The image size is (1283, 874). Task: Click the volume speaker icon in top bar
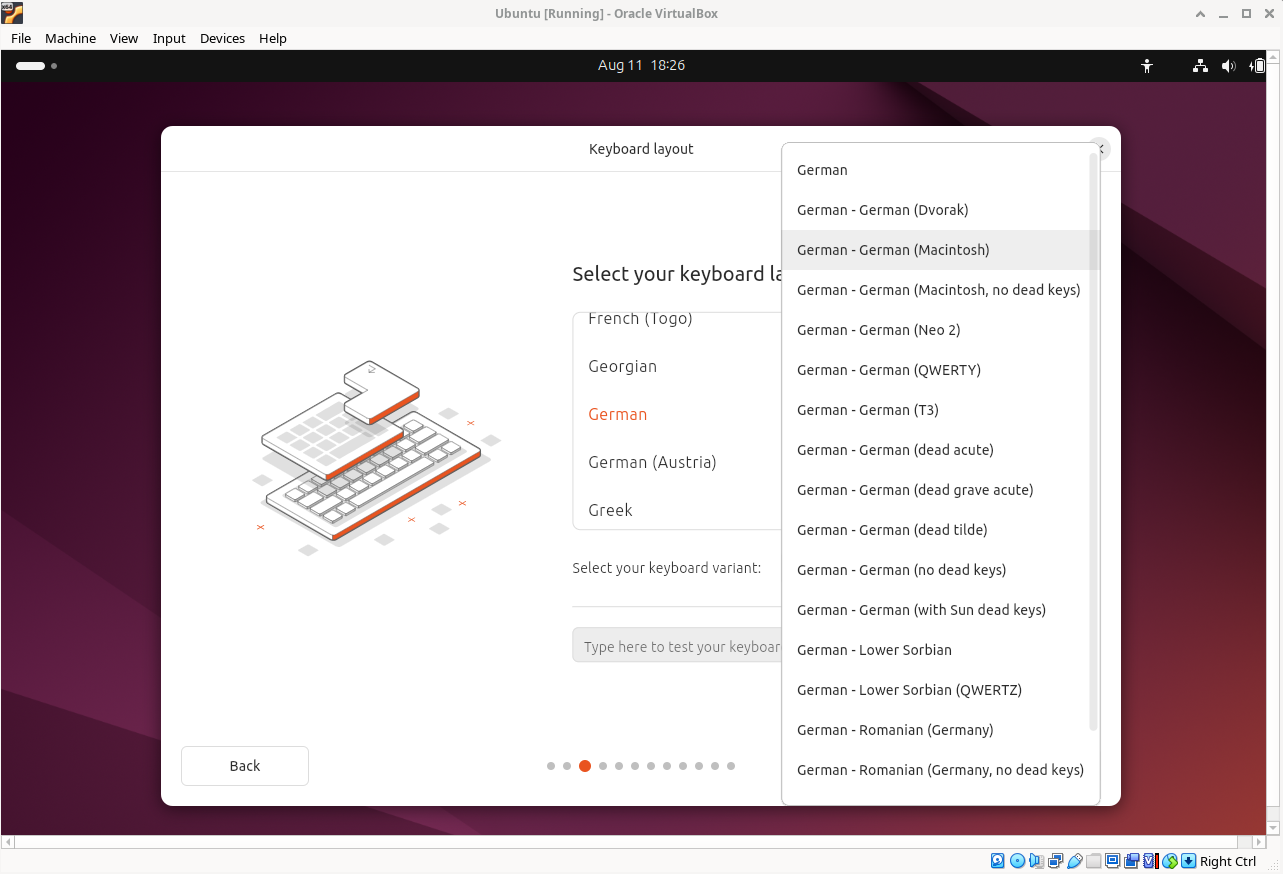[1228, 66]
